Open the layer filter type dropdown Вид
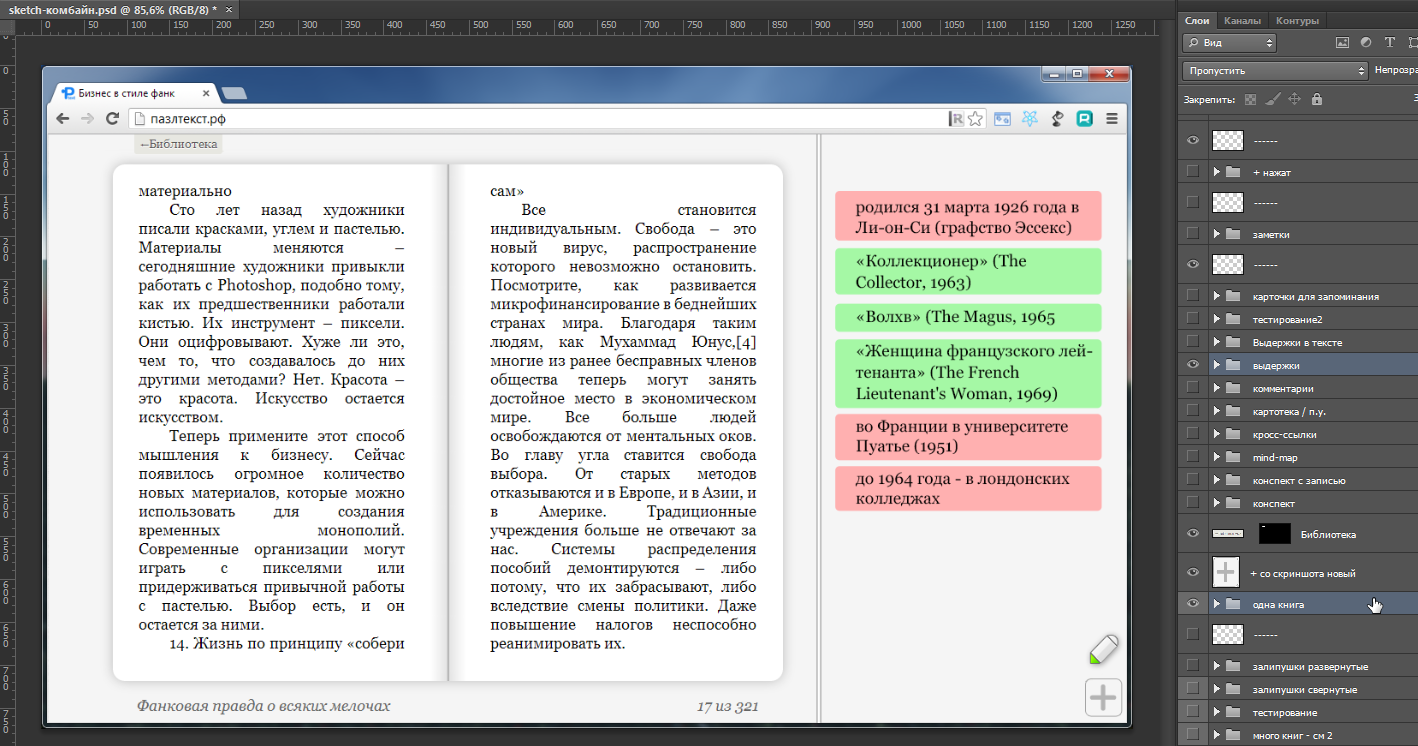 point(1229,43)
